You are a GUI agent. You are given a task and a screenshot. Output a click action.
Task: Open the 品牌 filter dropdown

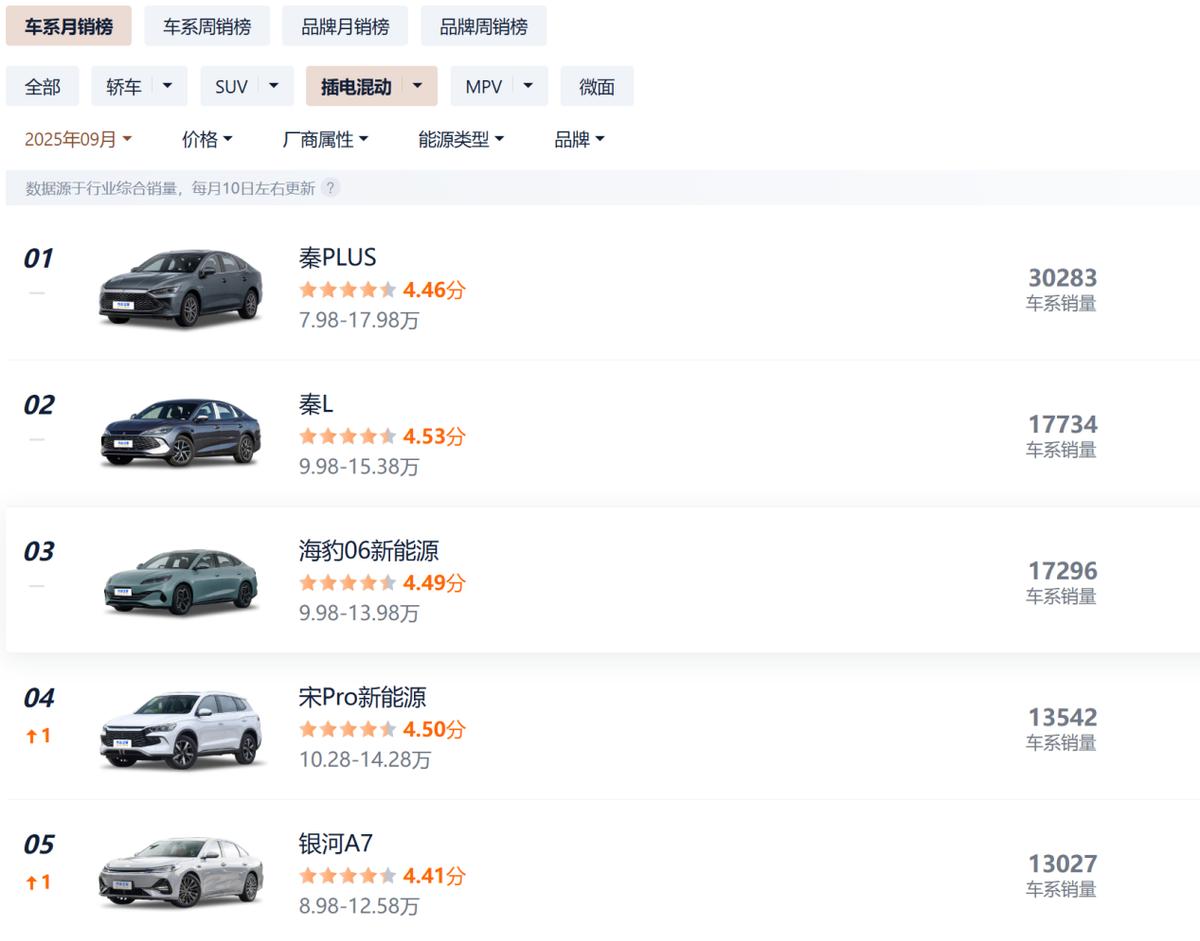pyautogui.click(x=579, y=140)
